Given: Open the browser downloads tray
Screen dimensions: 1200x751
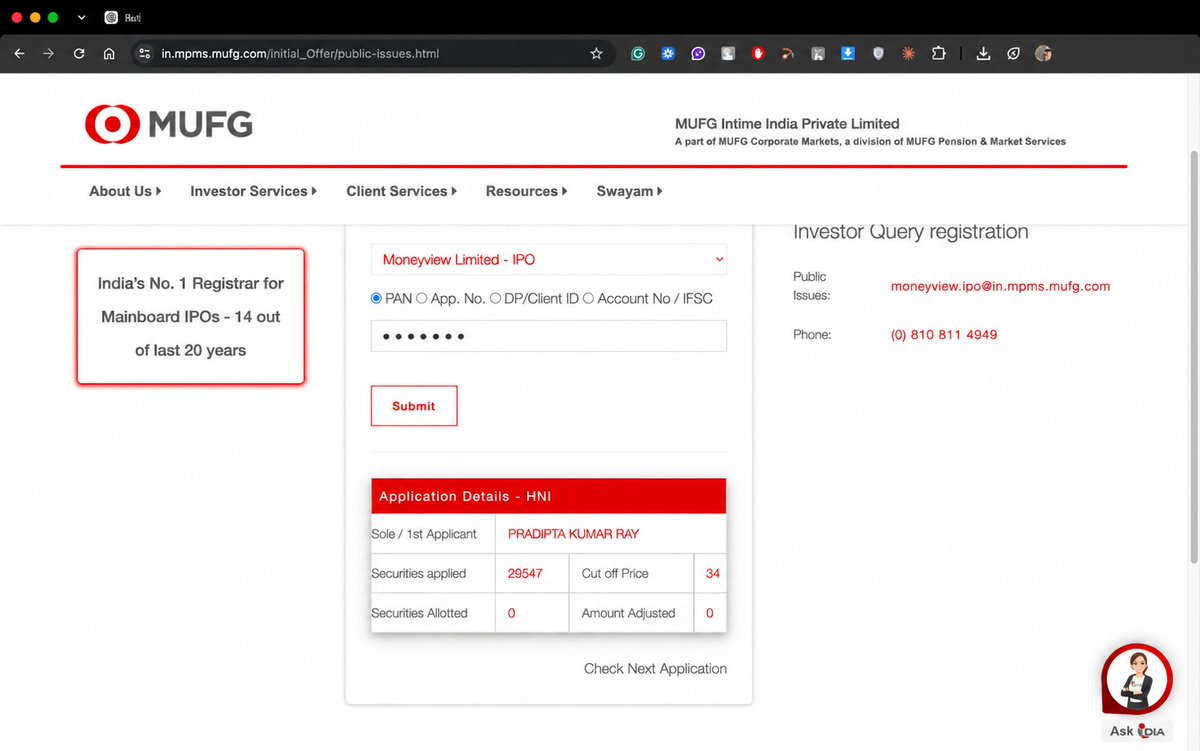Looking at the screenshot, I should coord(983,54).
